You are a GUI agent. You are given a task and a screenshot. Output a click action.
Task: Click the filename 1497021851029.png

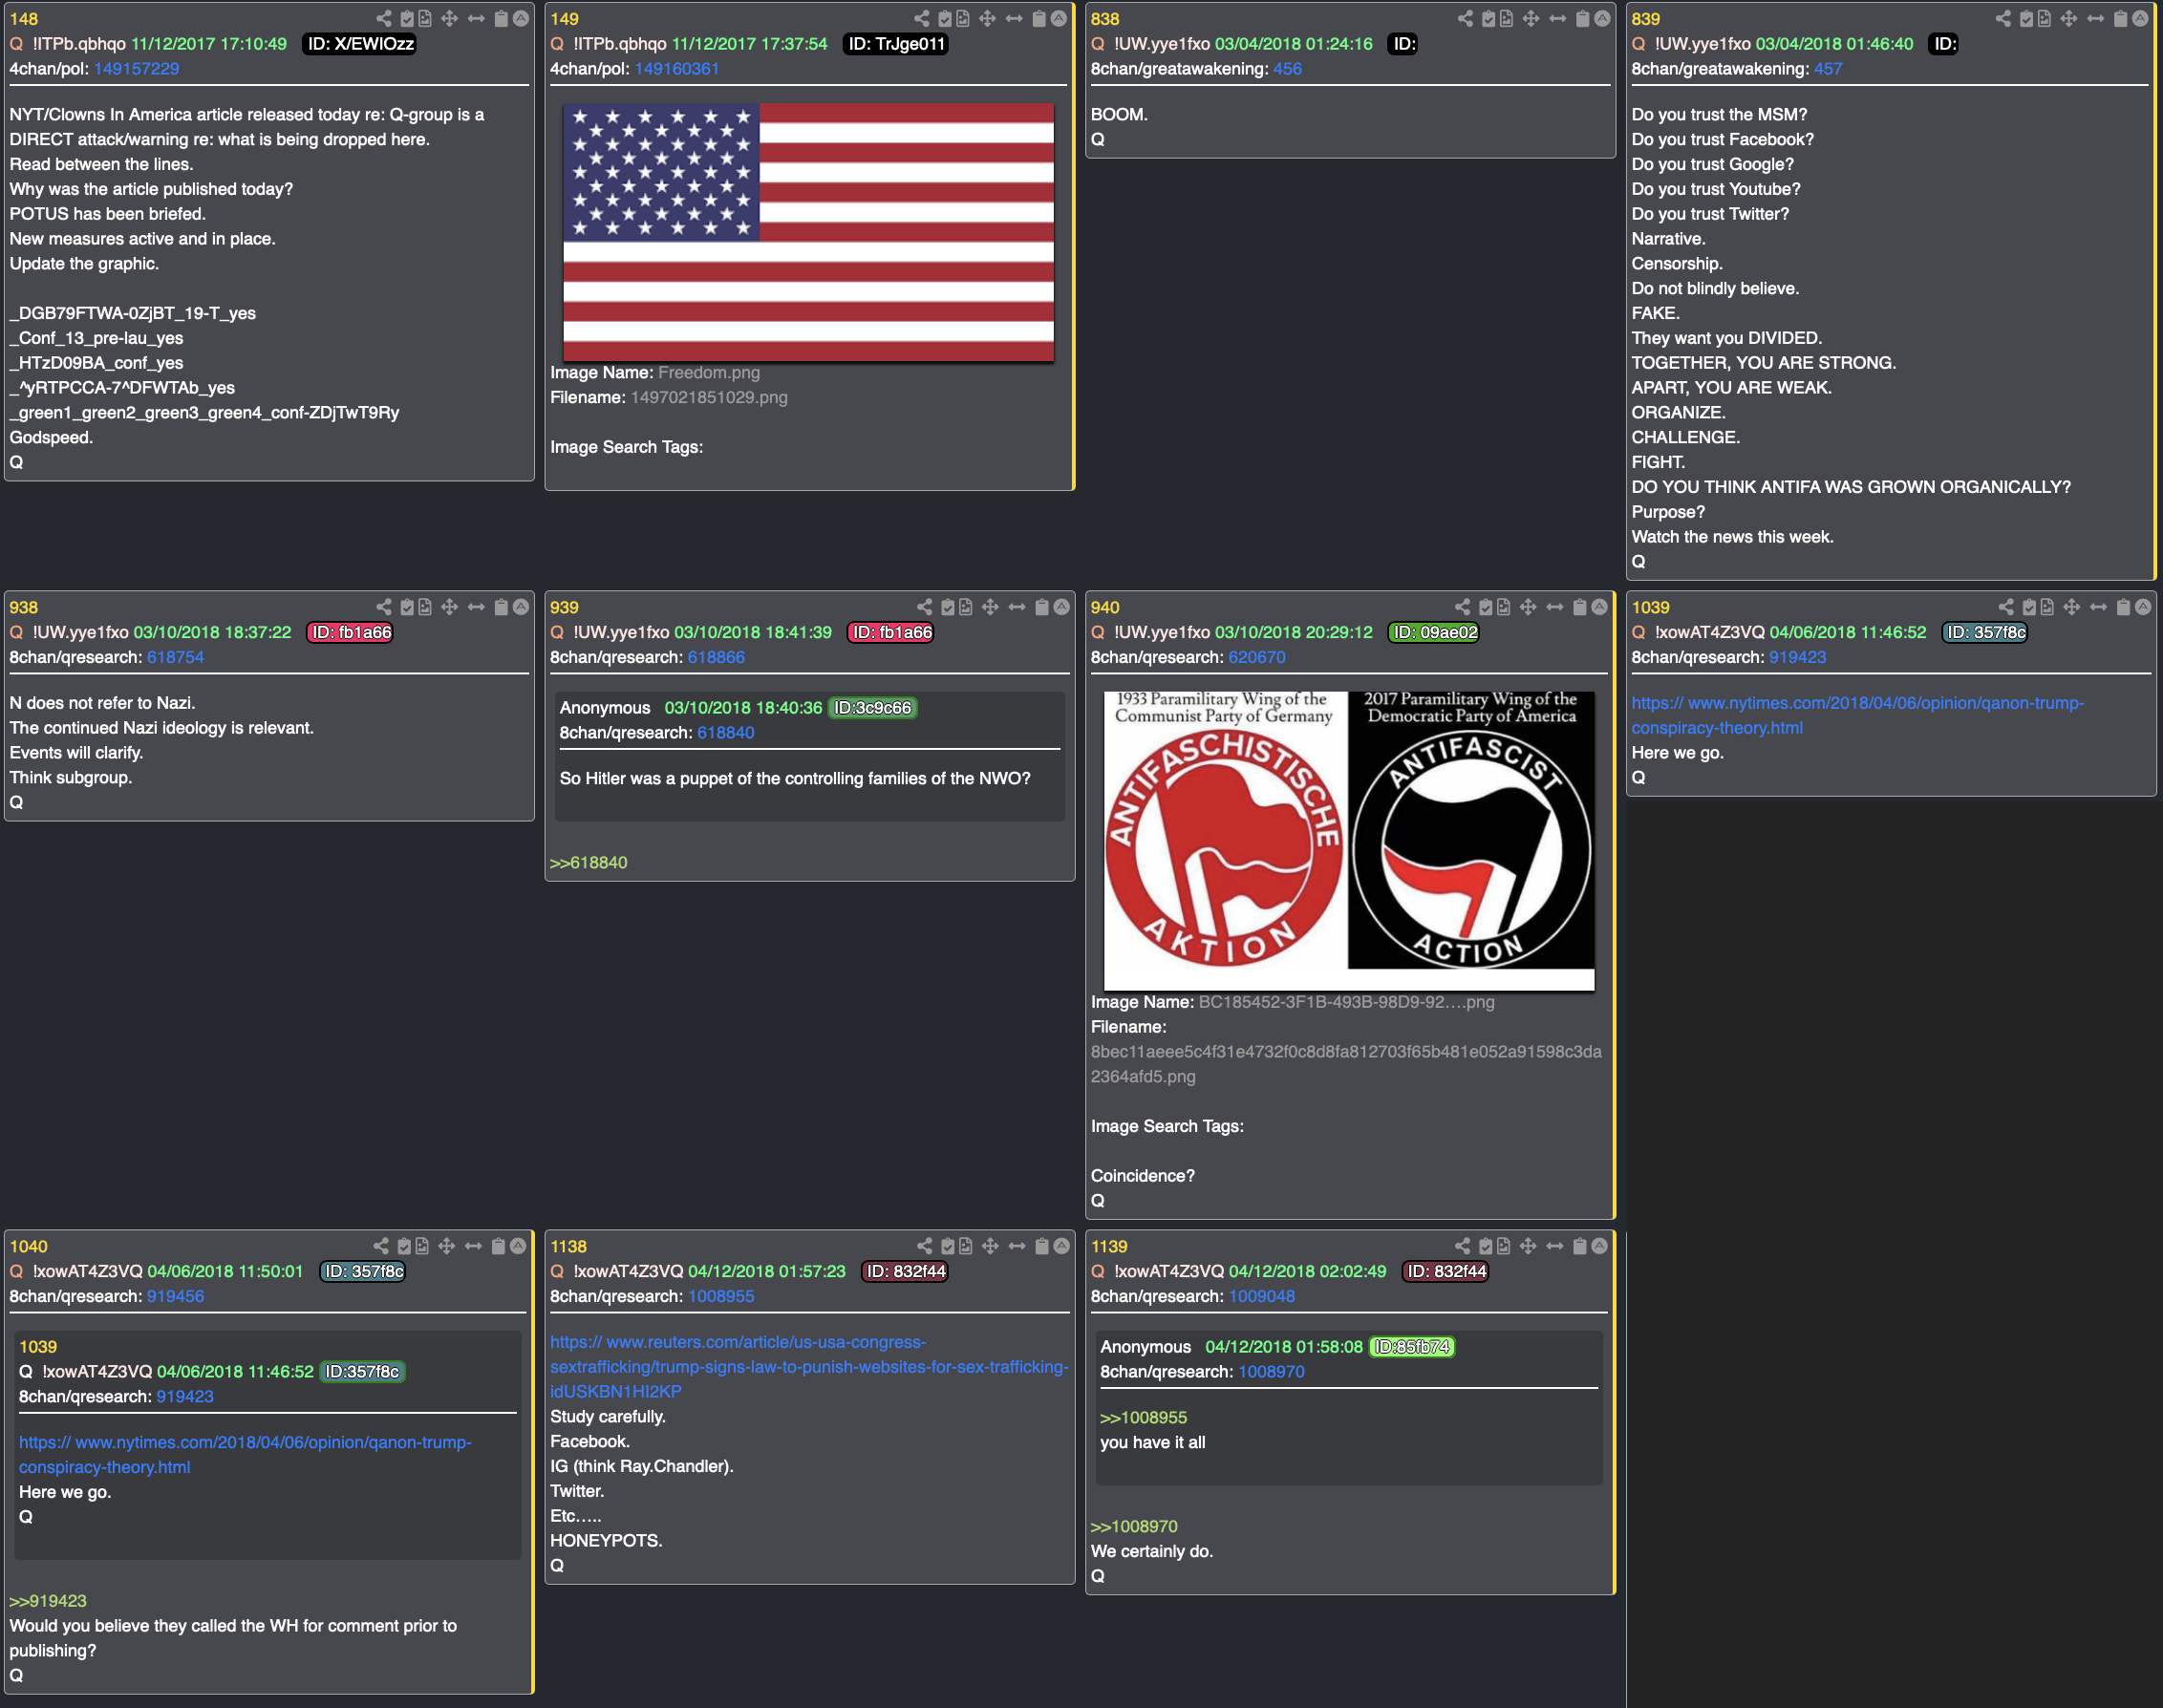[x=709, y=398]
